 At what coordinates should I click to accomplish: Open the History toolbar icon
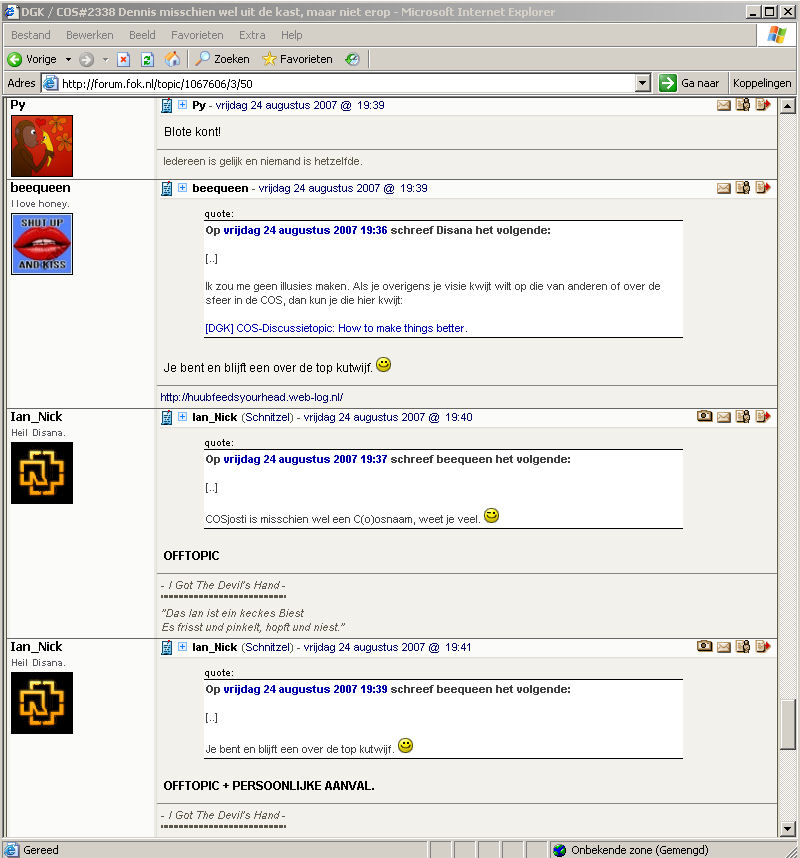(352, 59)
